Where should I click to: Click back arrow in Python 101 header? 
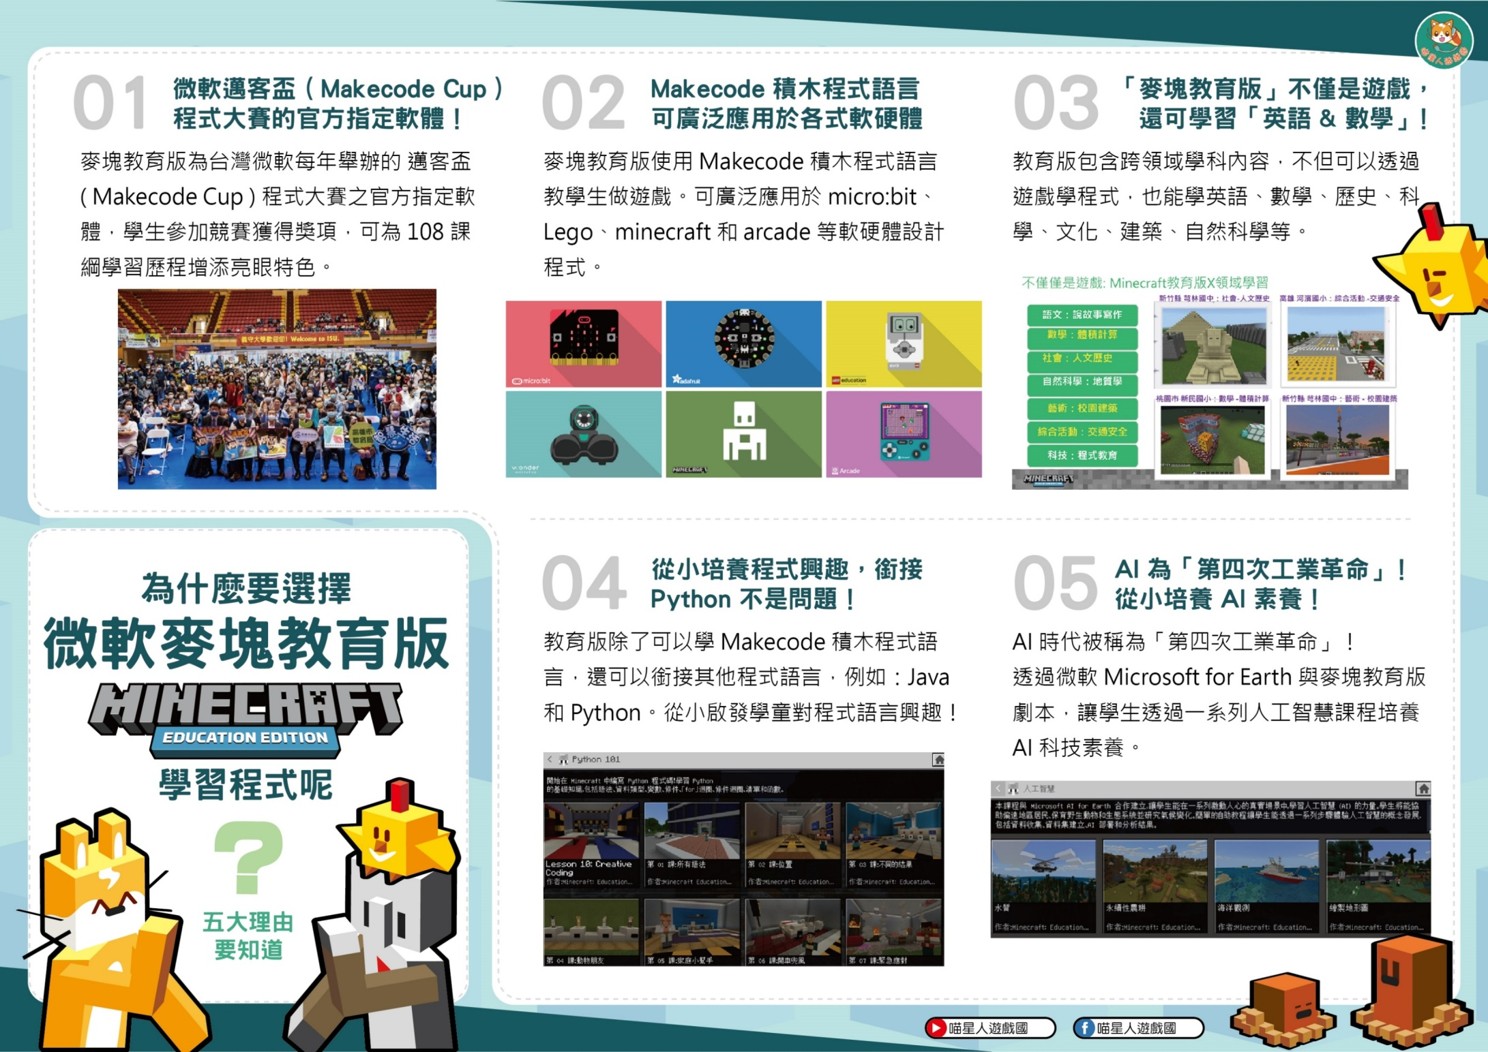[550, 760]
